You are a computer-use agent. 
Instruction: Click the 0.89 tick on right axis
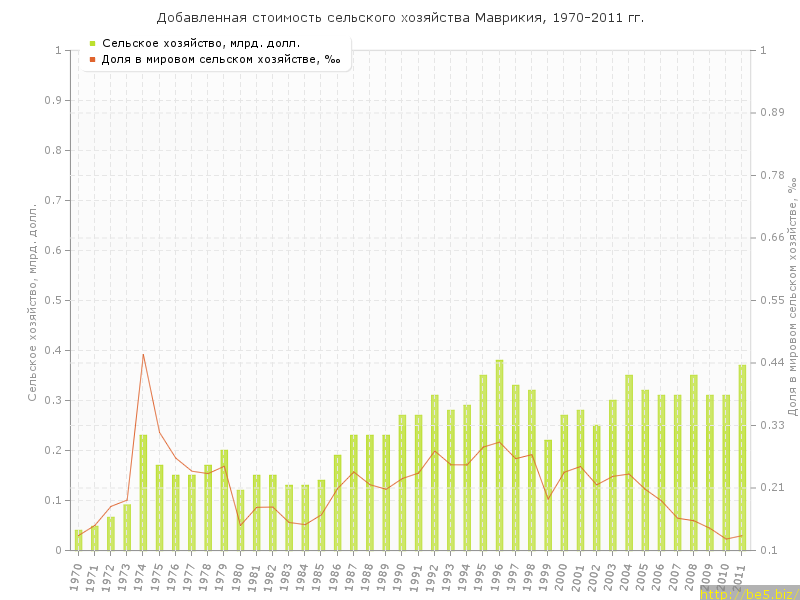(771, 112)
